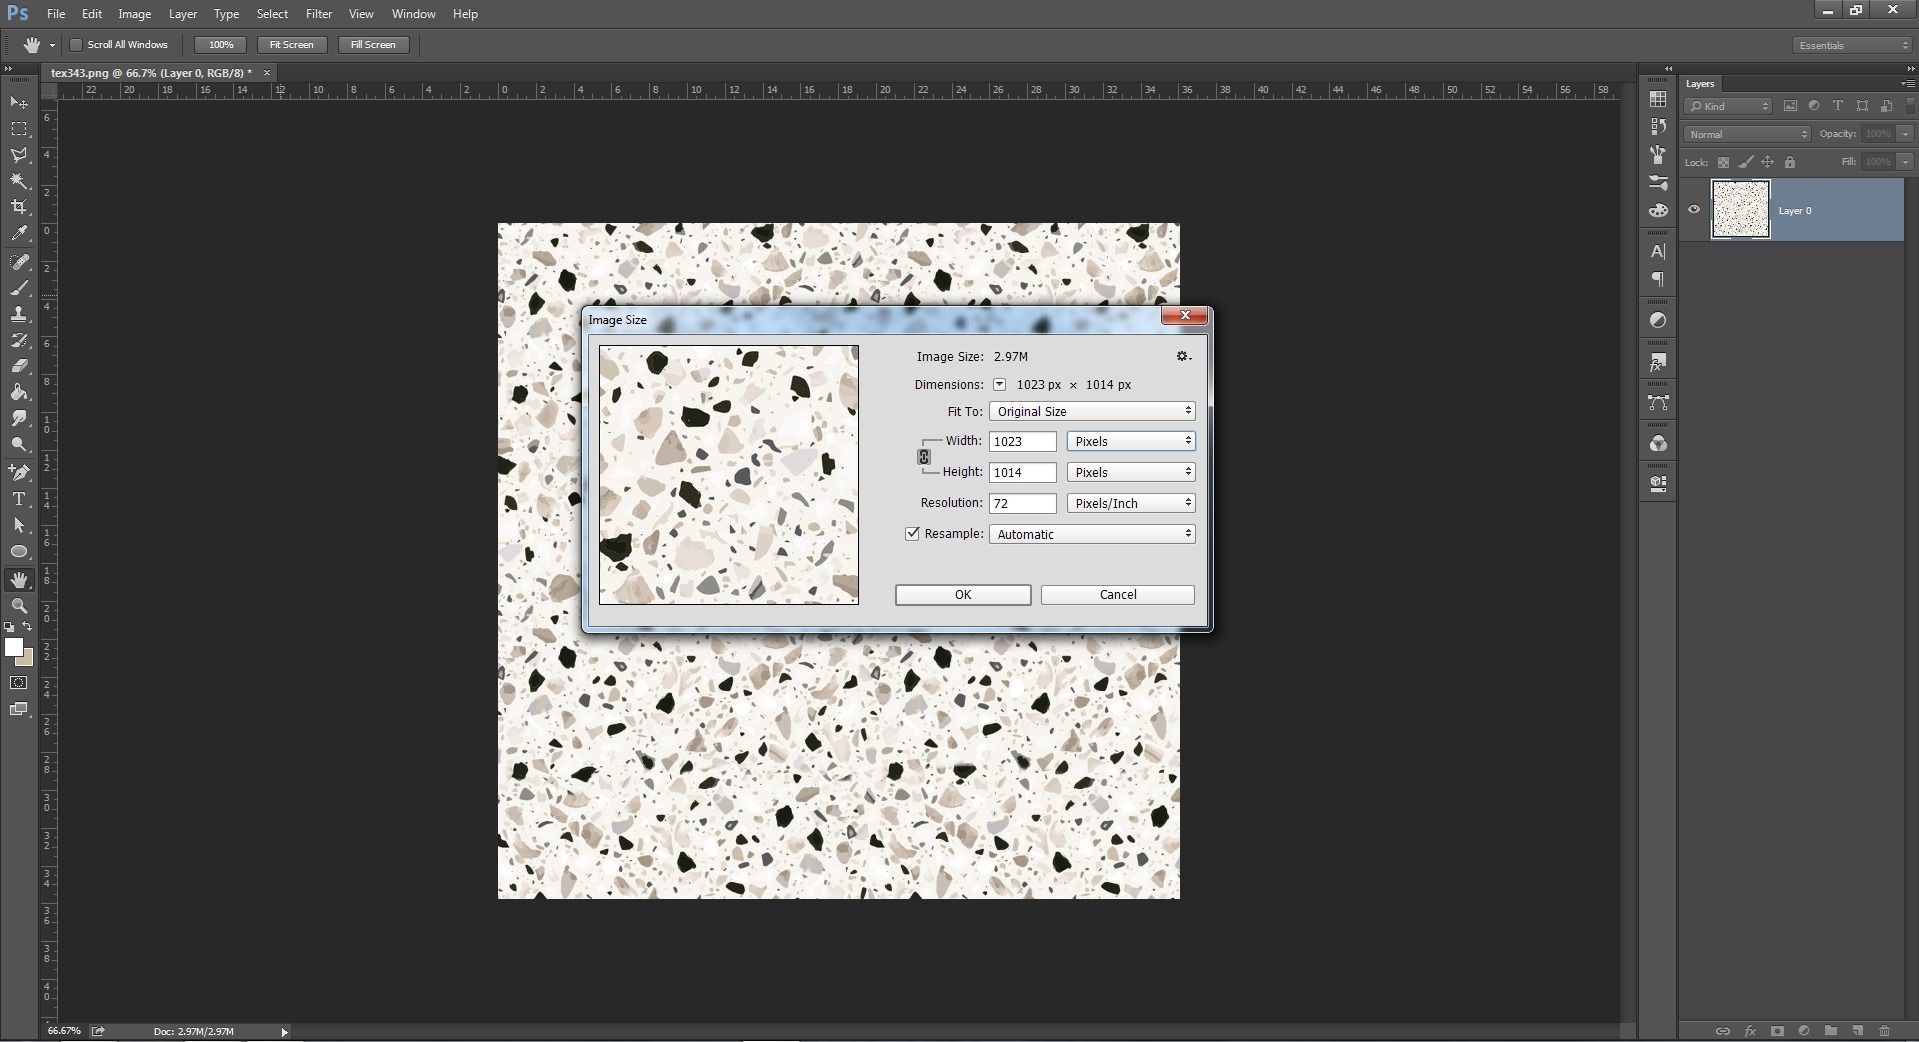Uncheck the Resample checkbox
Screen dimensions: 1919x1042
(x=912, y=534)
